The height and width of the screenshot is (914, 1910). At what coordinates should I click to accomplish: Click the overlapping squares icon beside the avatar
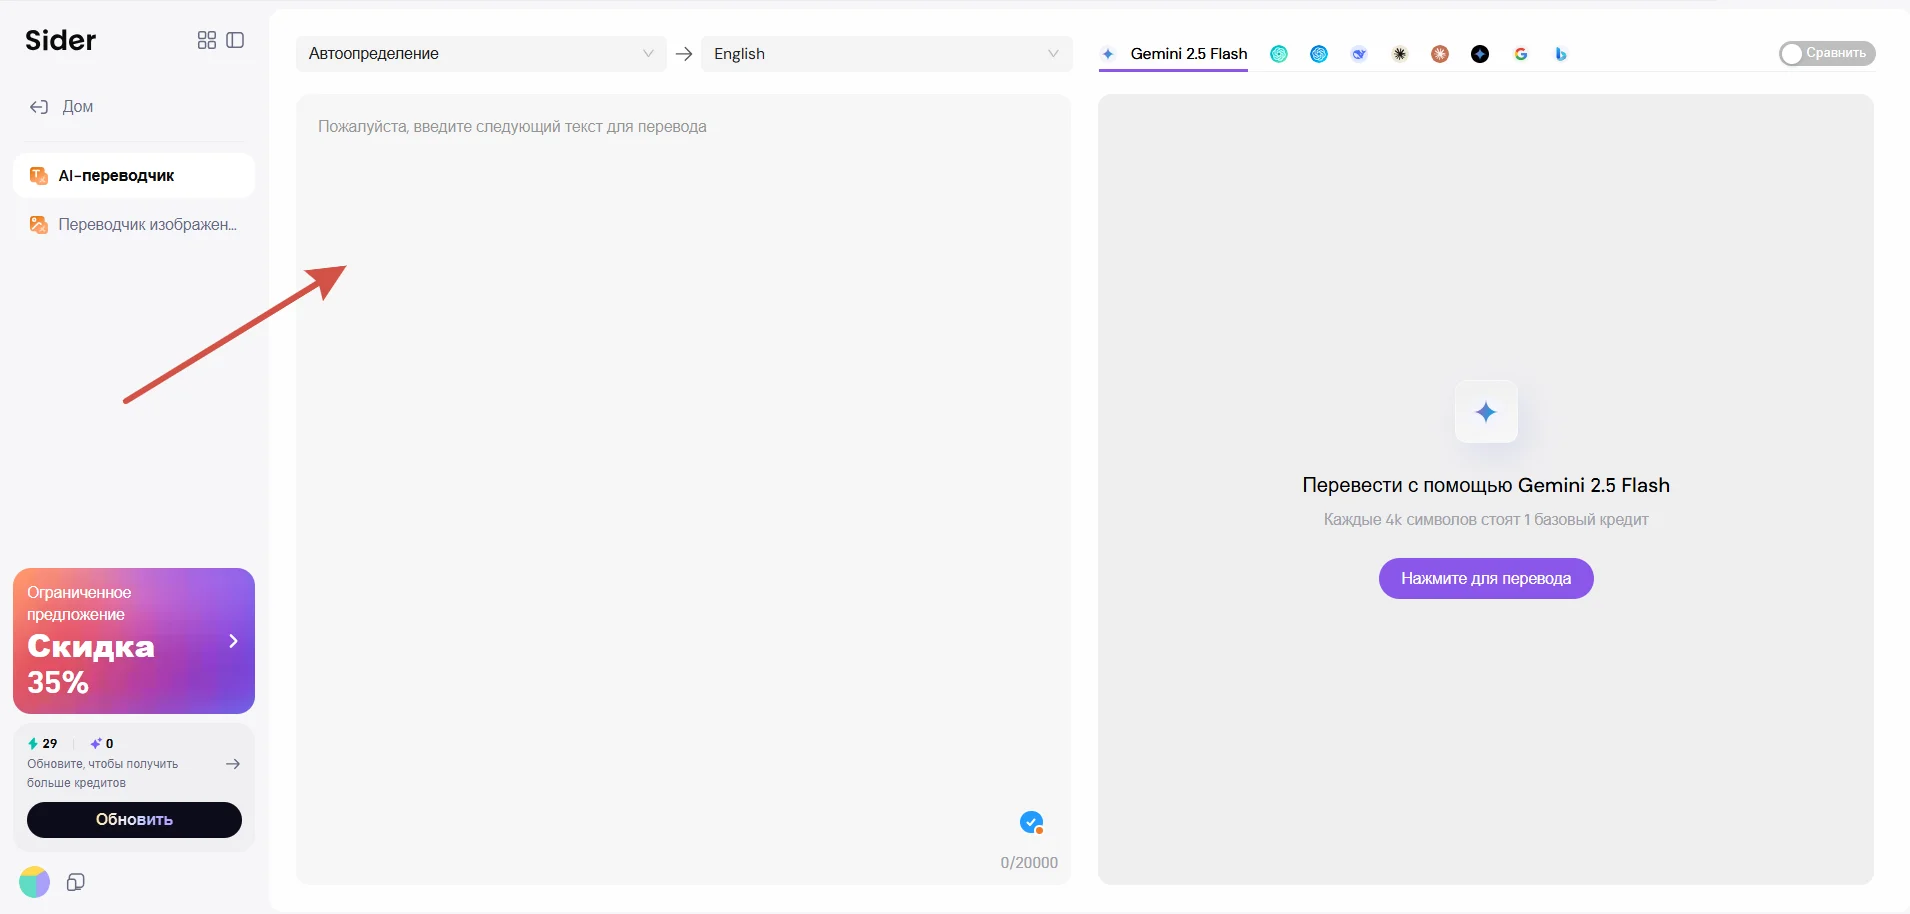76,882
